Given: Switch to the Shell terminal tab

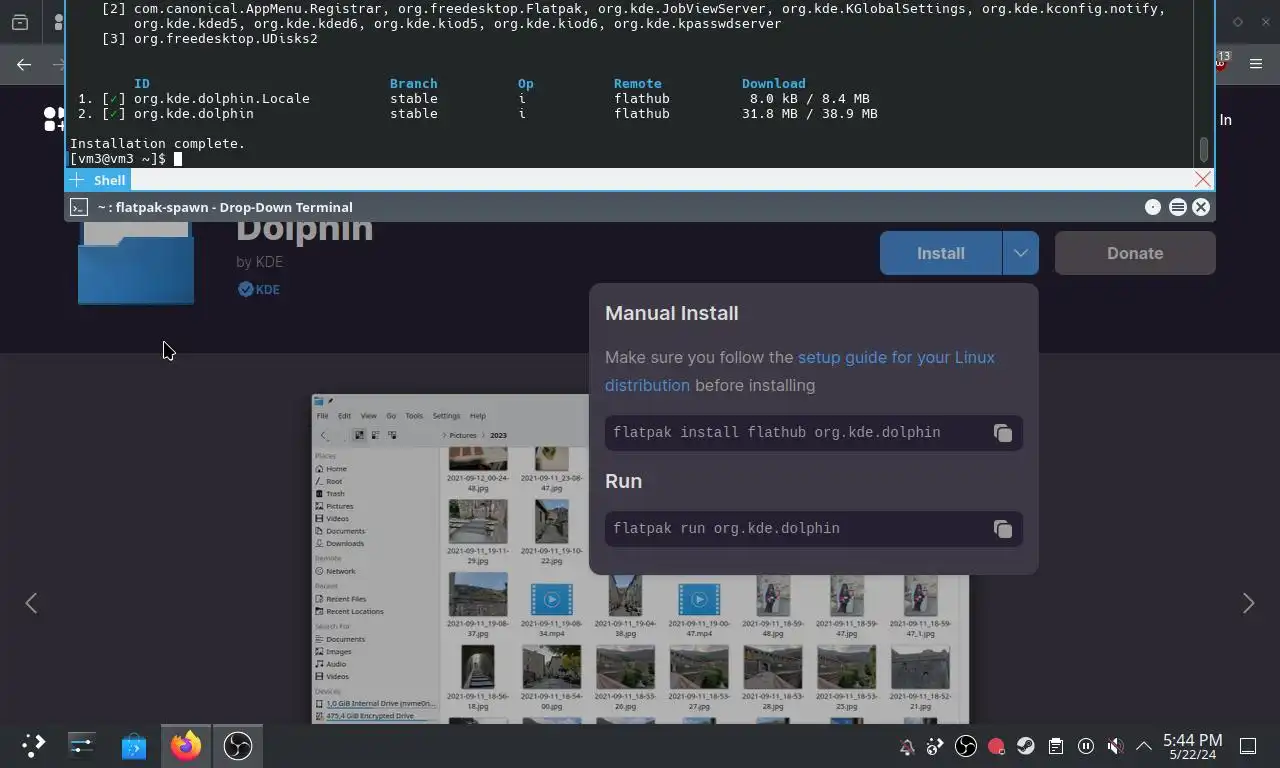Looking at the screenshot, I should coord(109,180).
